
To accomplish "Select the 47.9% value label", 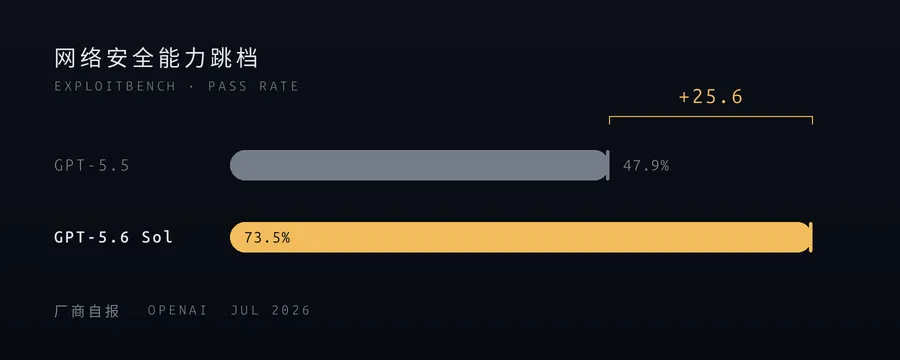I will pyautogui.click(x=646, y=166).
